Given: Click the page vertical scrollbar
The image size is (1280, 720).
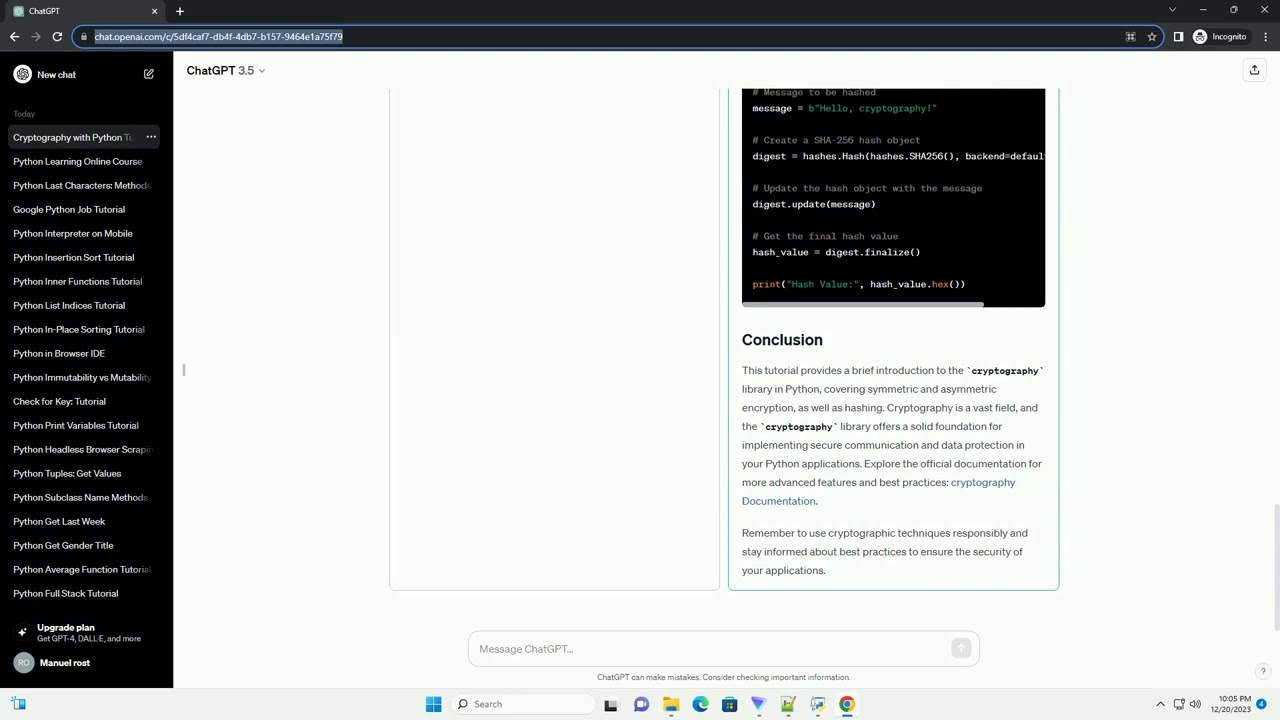Looking at the screenshot, I should 1275,568.
